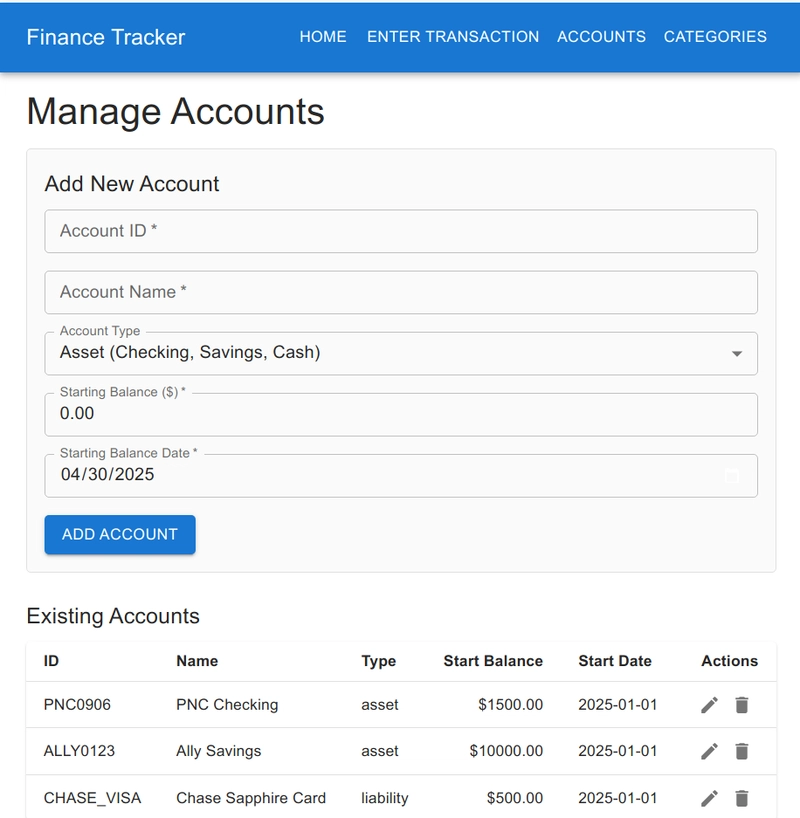The height and width of the screenshot is (818, 800).
Task: Open the Asset (Checking, Savings, Cash) selector
Action: click(401, 353)
